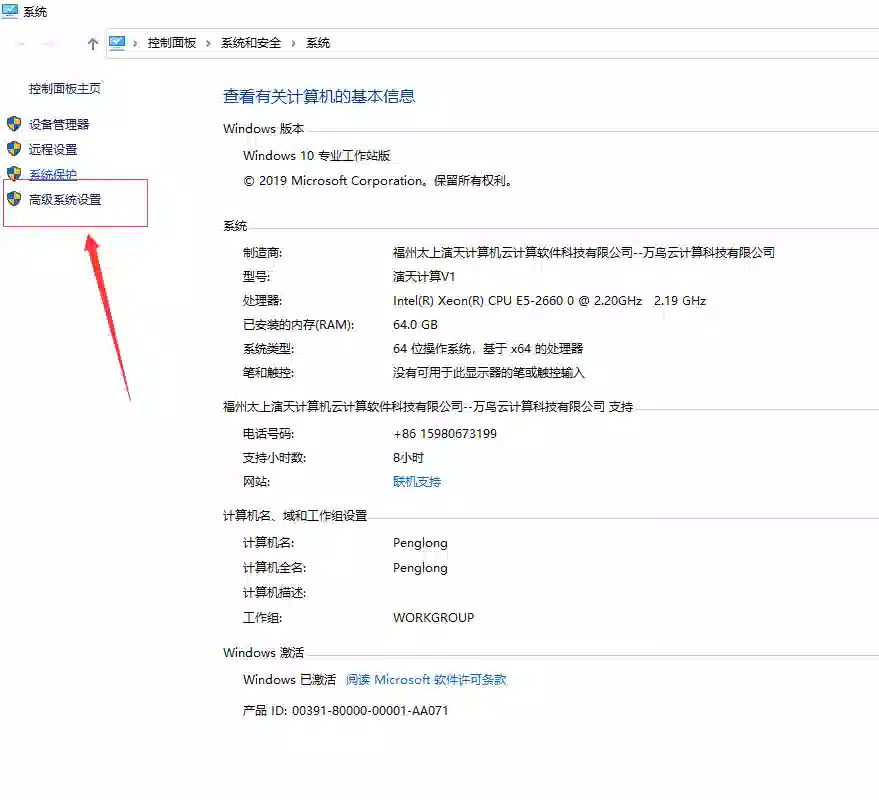Open 设备管理器 link
879x800 pixels.
point(59,124)
